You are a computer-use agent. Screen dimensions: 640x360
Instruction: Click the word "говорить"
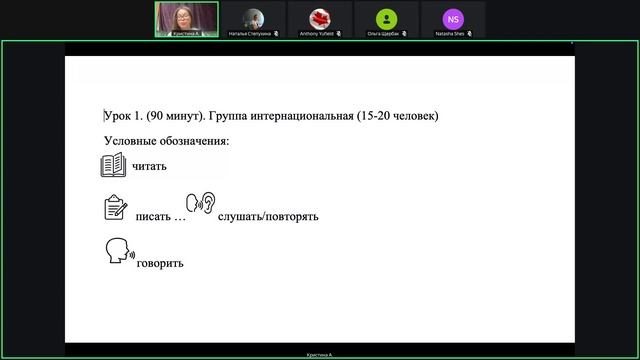tap(160, 263)
